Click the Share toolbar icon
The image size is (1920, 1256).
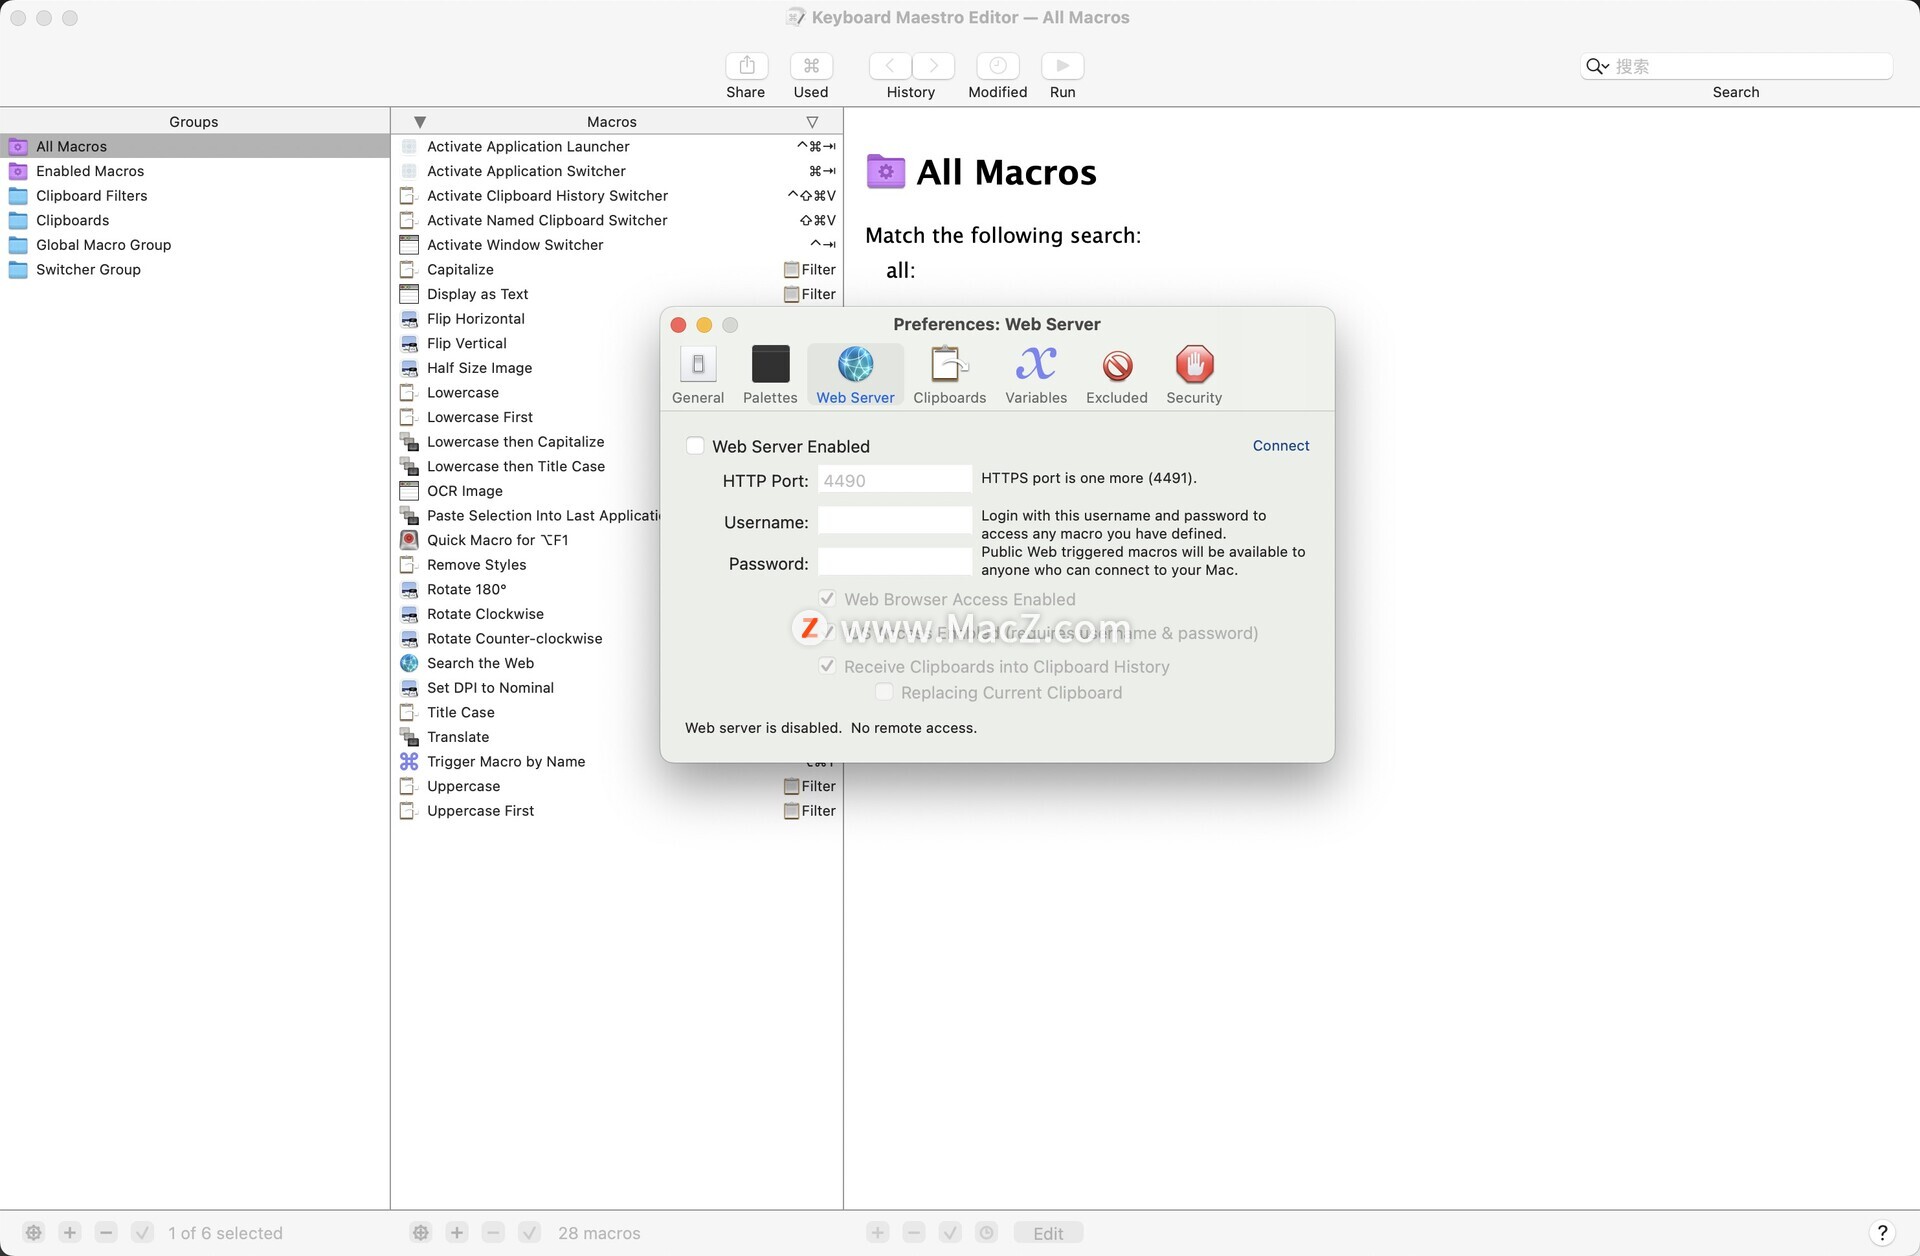pyautogui.click(x=746, y=66)
